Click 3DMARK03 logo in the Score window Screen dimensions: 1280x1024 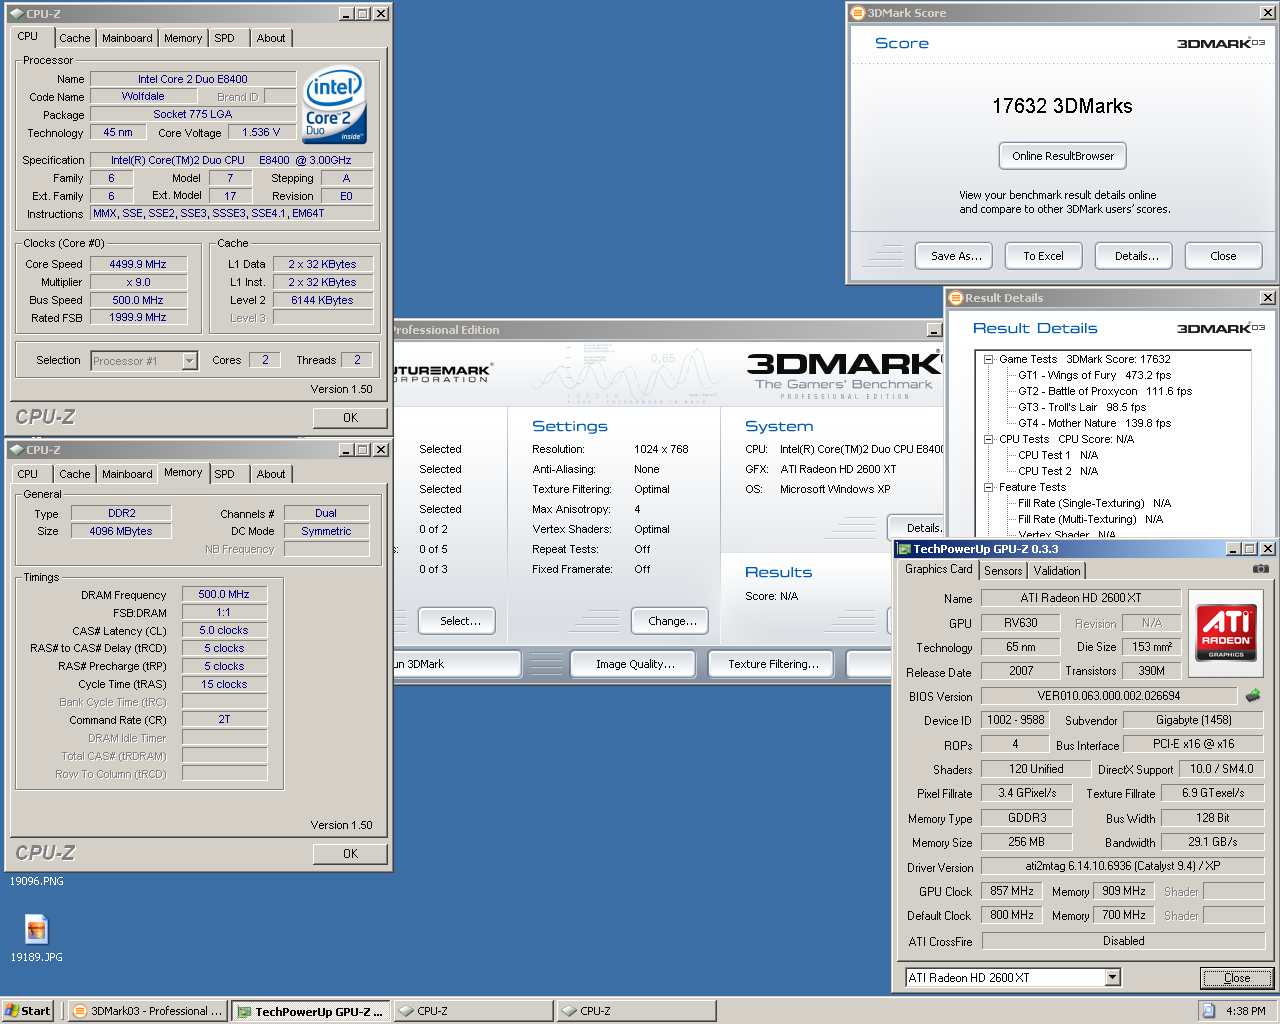coord(1220,43)
